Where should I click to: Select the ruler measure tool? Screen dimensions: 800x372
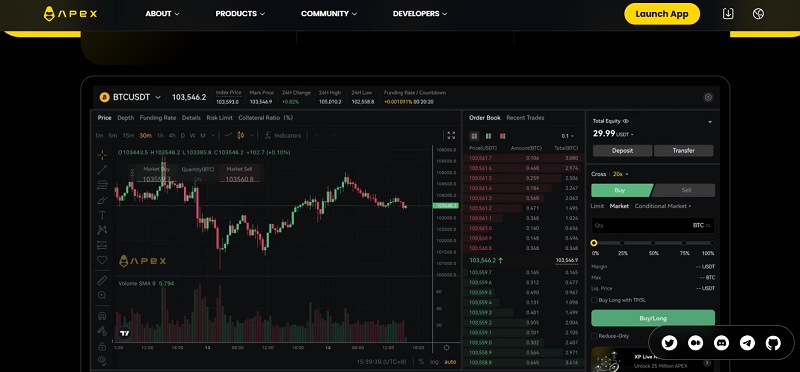102,280
